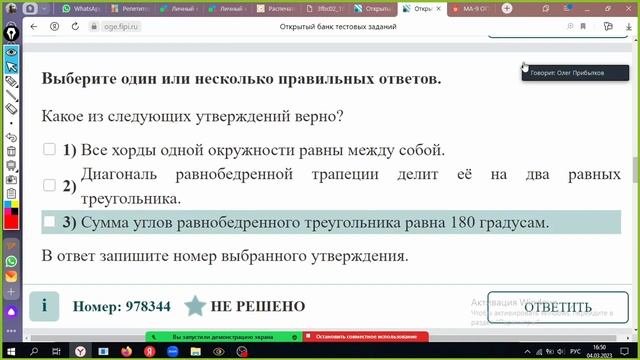Switch the РУС input language
640x360 pixels.
[576, 351]
